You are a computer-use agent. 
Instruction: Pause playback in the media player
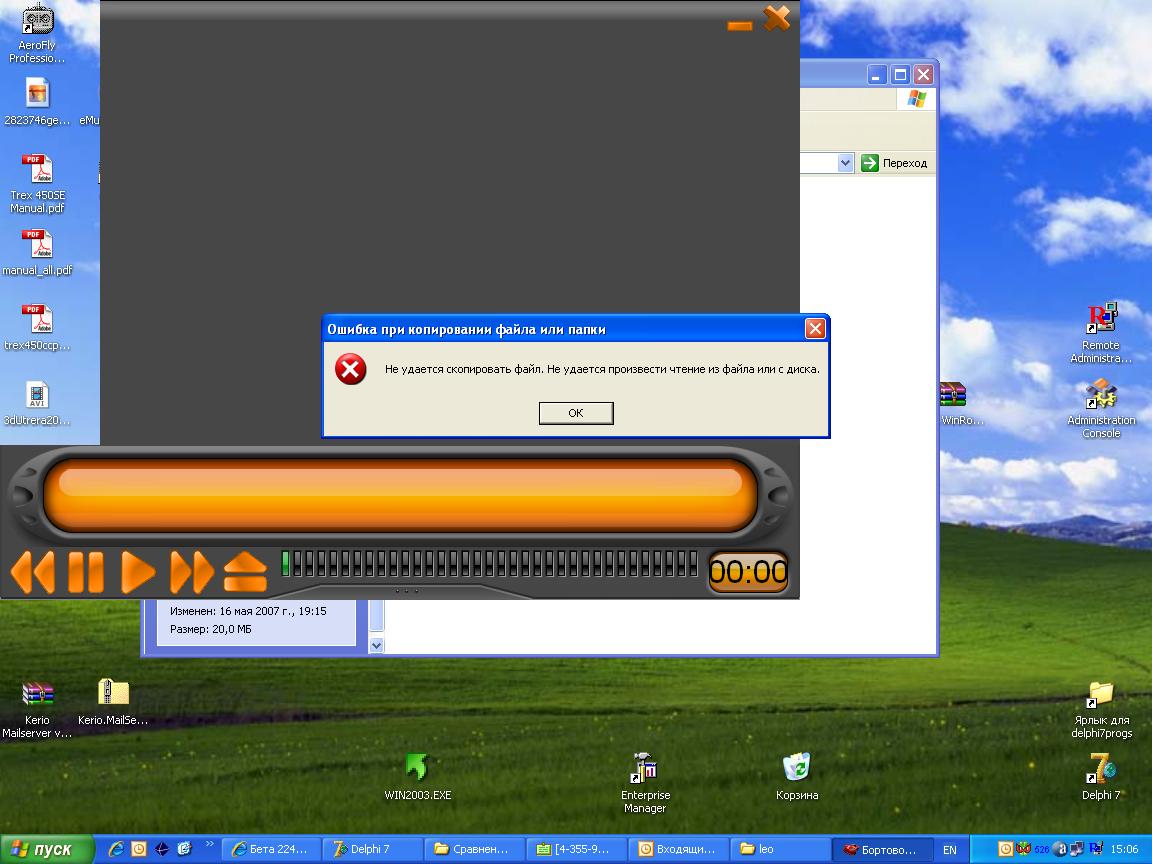[86, 572]
